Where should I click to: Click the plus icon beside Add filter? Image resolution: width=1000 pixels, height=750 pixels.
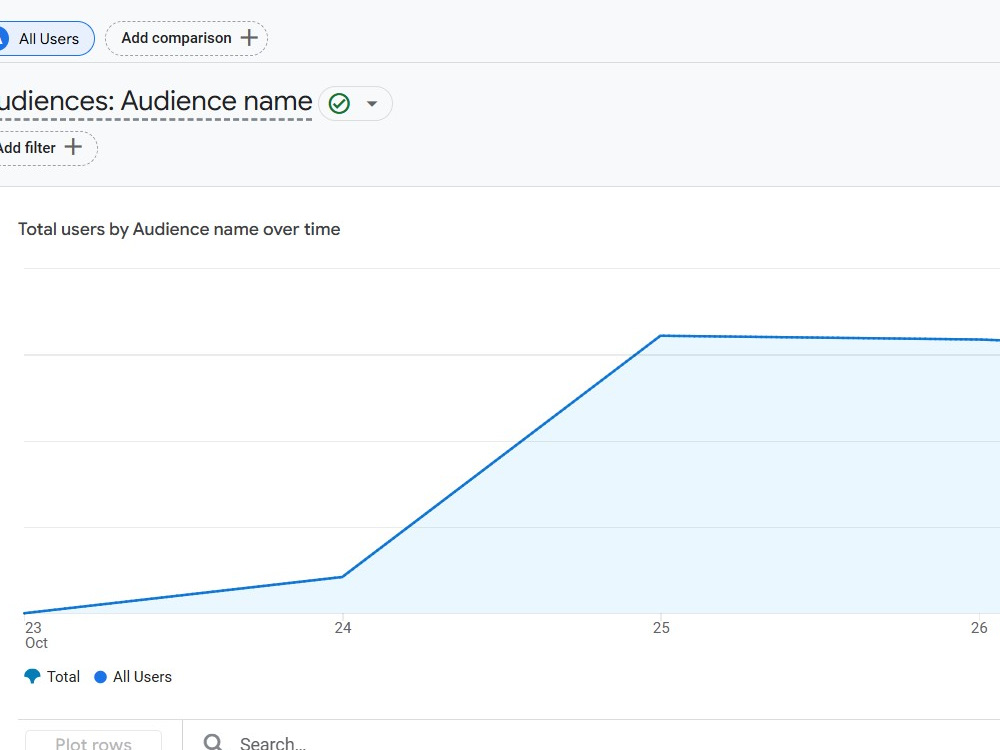click(x=73, y=147)
